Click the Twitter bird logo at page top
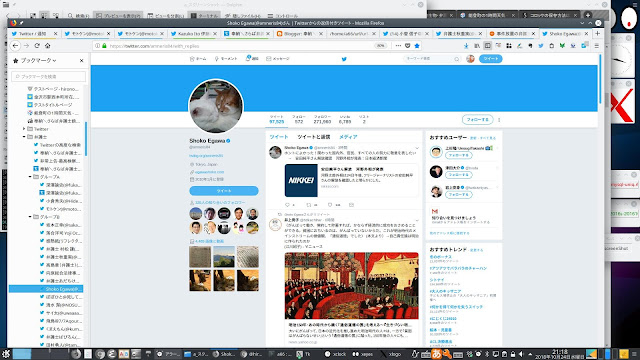Image resolution: width=640 pixels, height=360 pixels. (x=344, y=59)
